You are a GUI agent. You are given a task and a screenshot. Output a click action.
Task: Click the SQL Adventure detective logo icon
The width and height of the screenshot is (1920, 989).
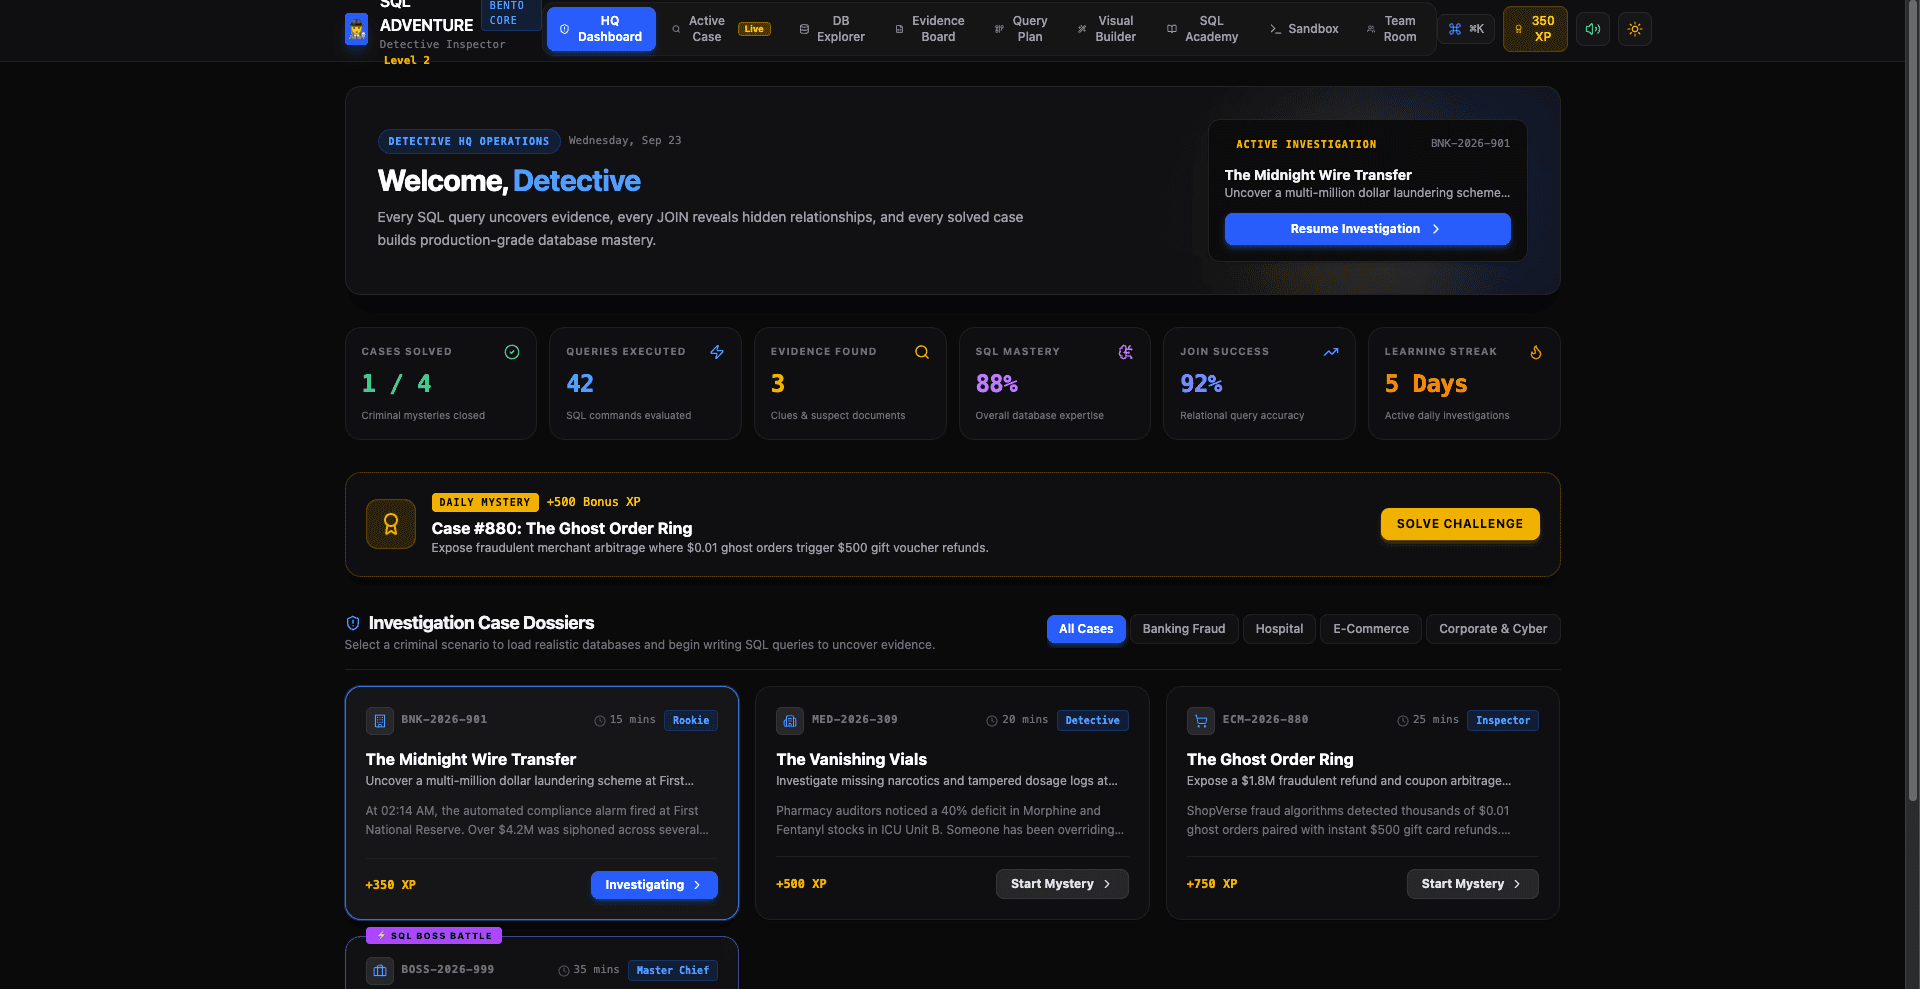[x=356, y=29]
